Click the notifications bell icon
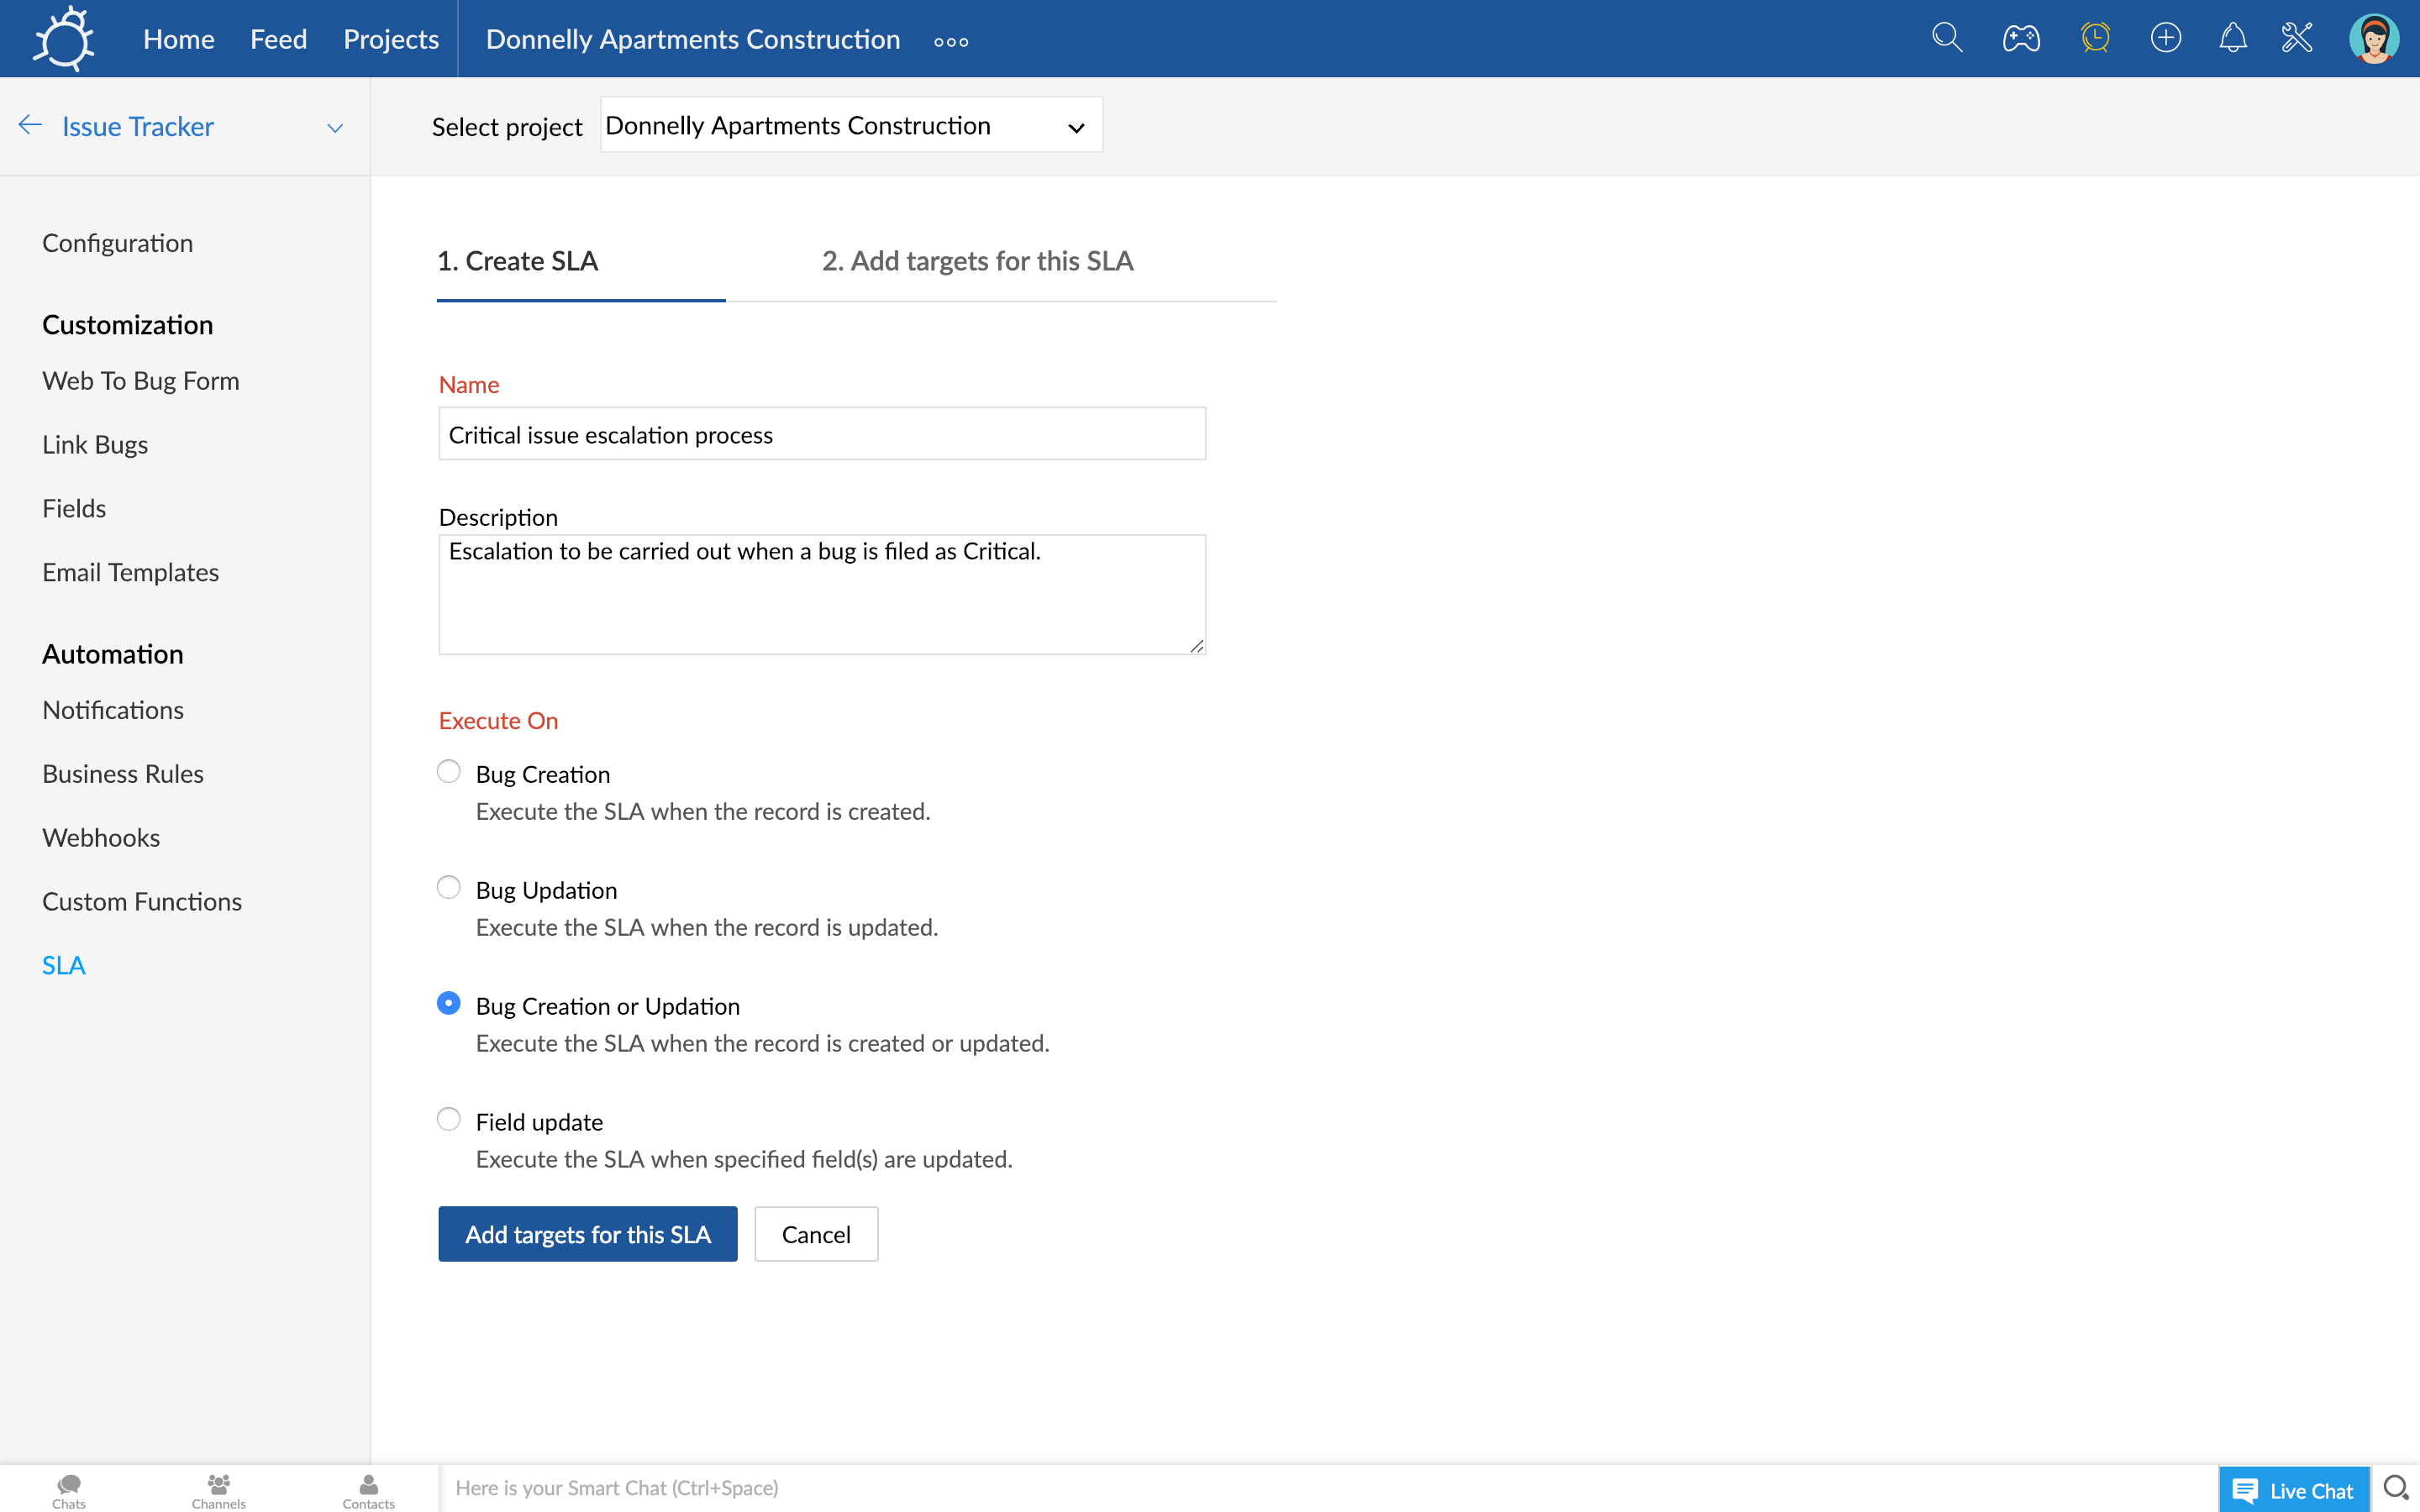Screen dimensions: 2420x1512 tap(2232, 39)
